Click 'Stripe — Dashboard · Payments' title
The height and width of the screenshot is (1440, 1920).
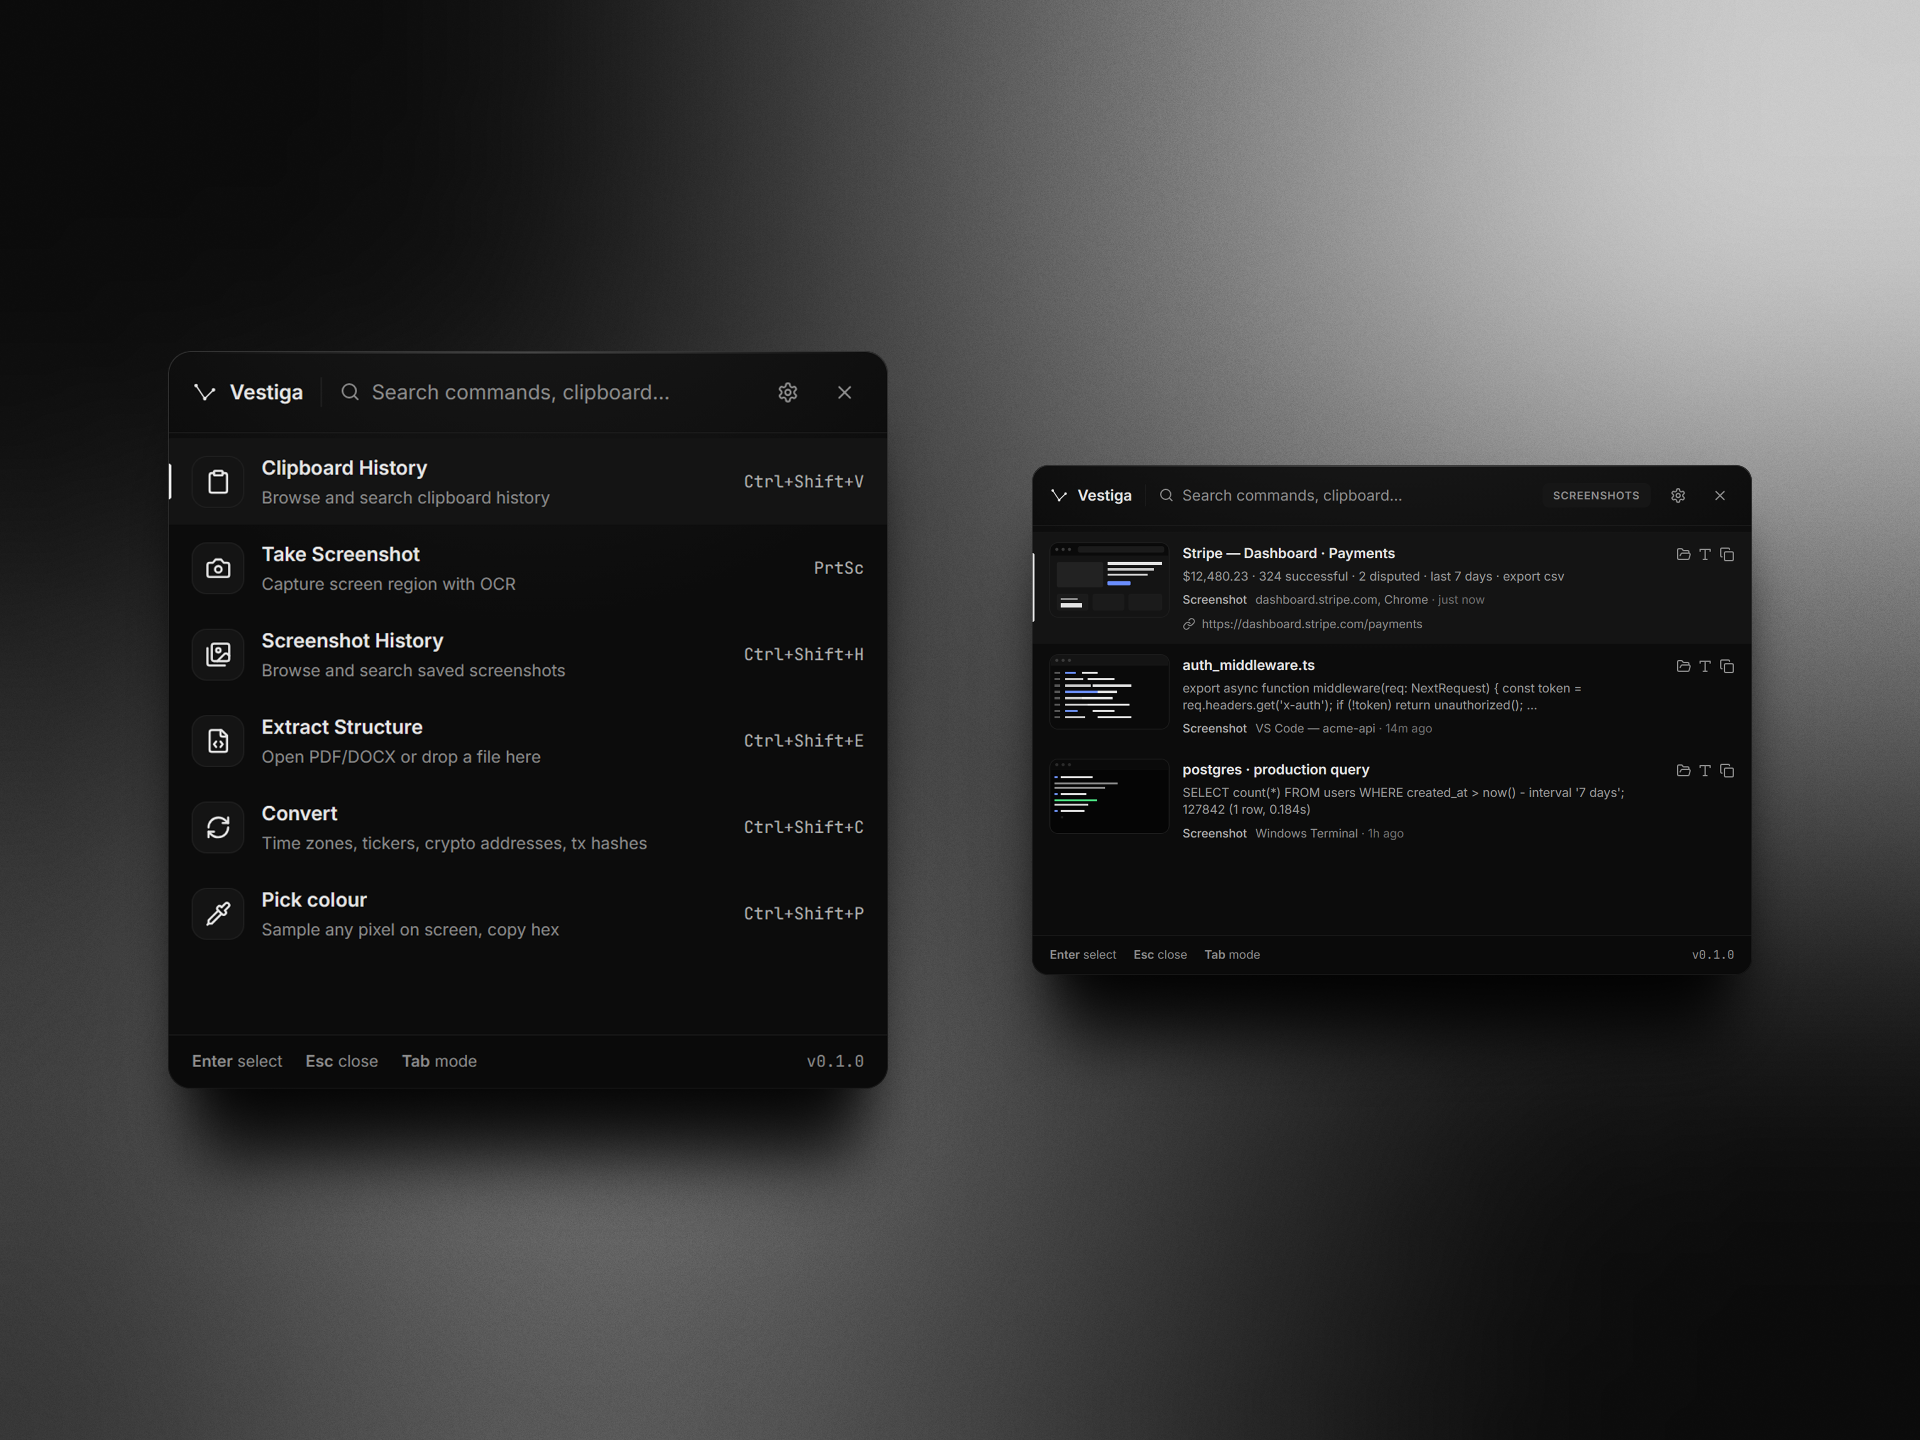click(1288, 553)
